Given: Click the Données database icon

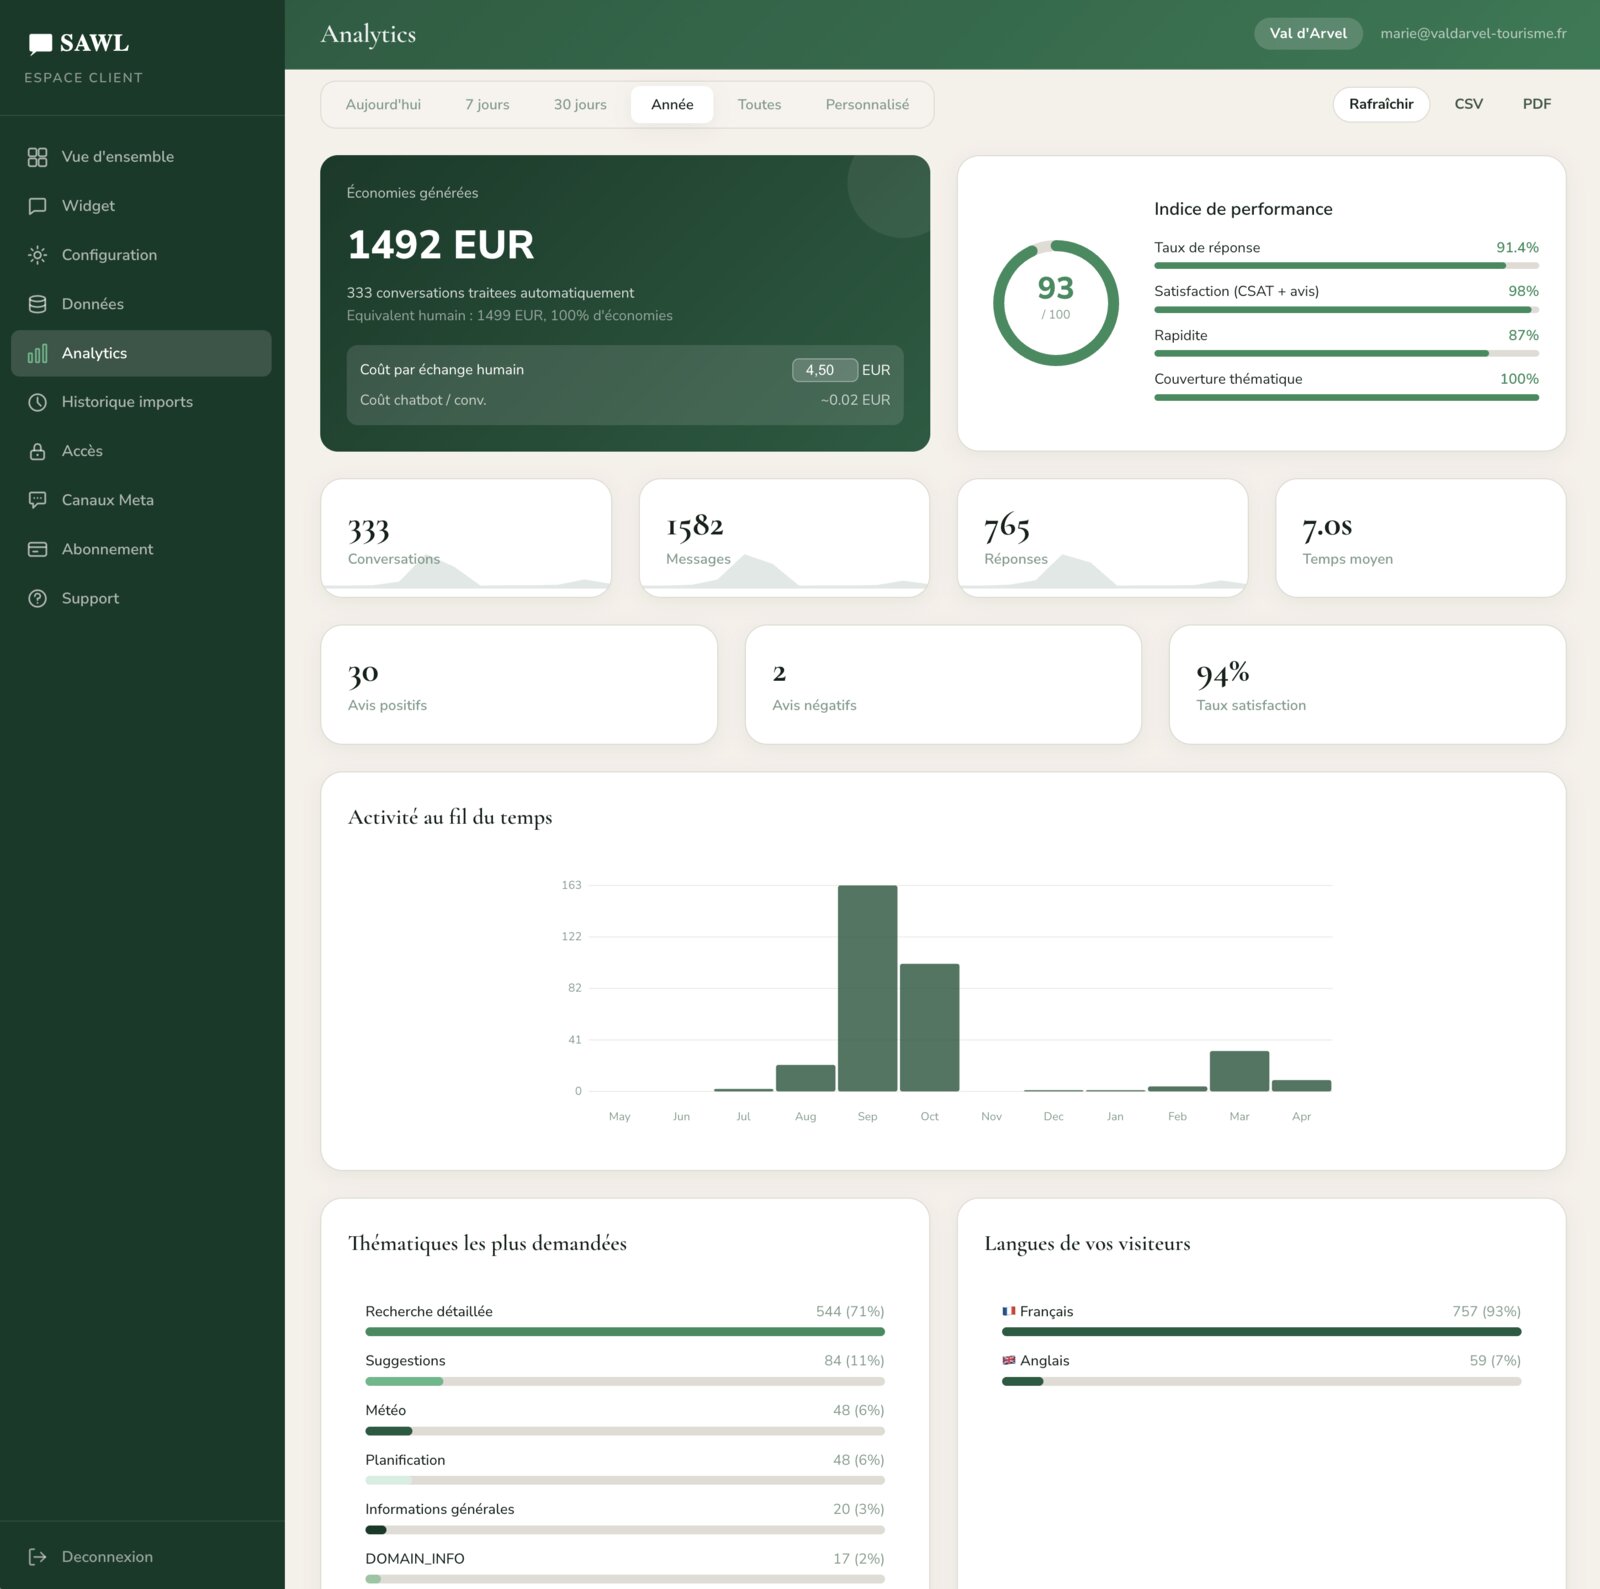Looking at the screenshot, I should pos(37,304).
